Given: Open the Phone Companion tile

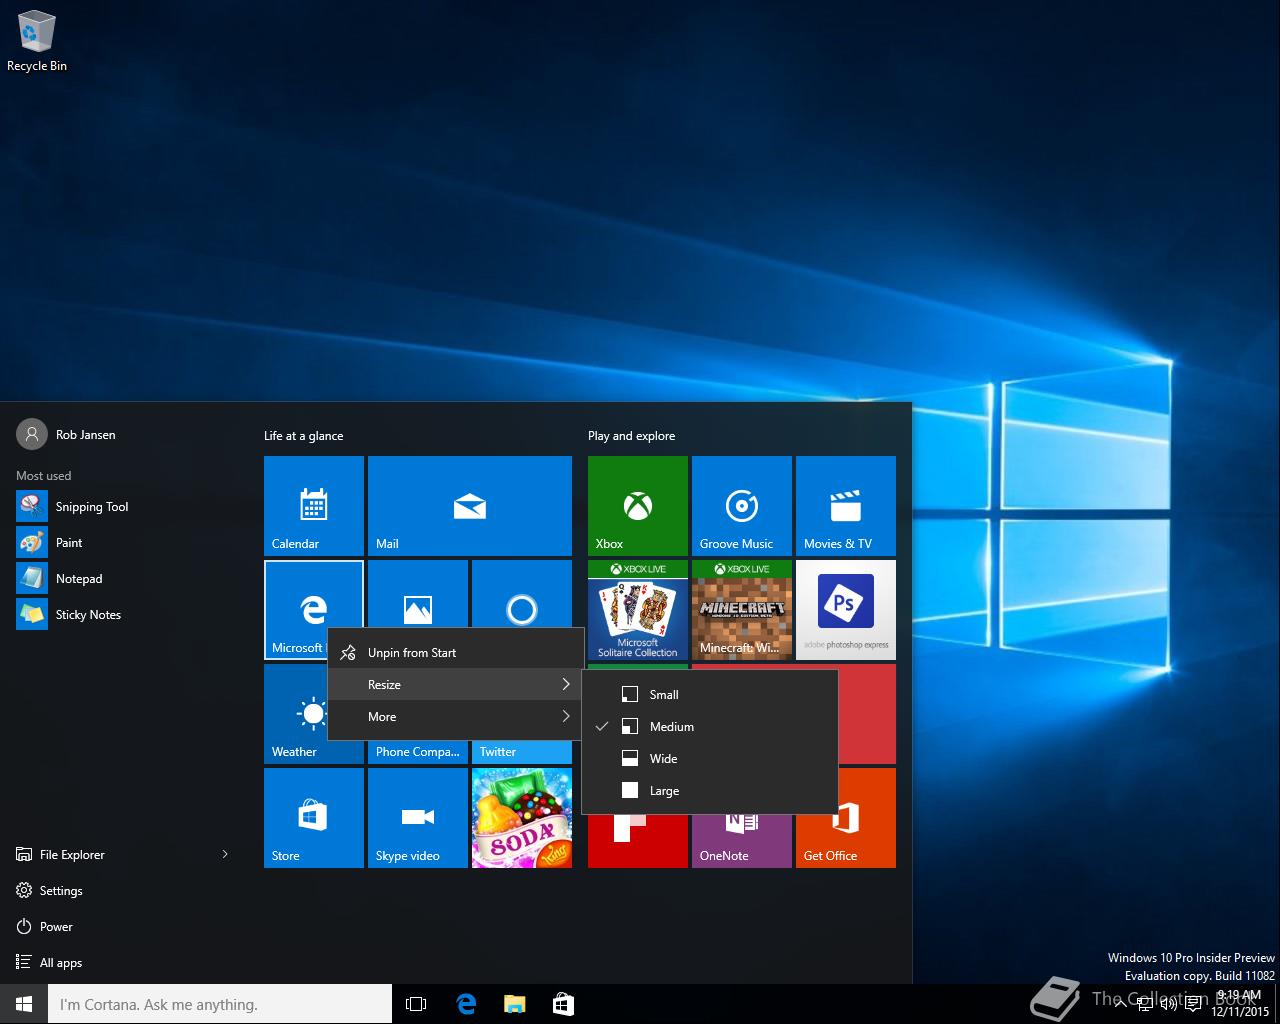Looking at the screenshot, I should pyautogui.click(x=418, y=752).
